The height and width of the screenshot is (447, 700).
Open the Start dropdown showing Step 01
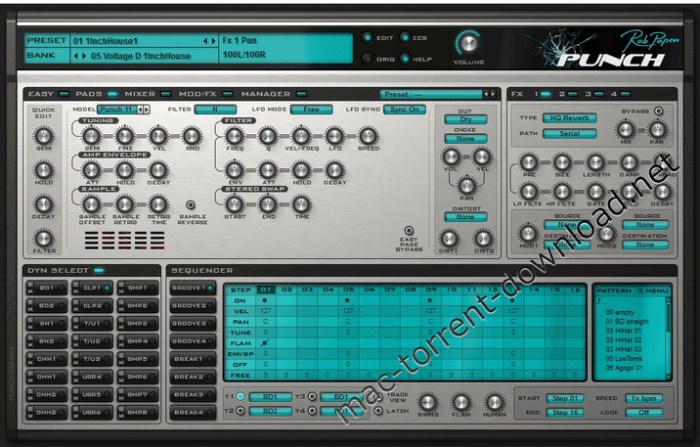[565, 398]
